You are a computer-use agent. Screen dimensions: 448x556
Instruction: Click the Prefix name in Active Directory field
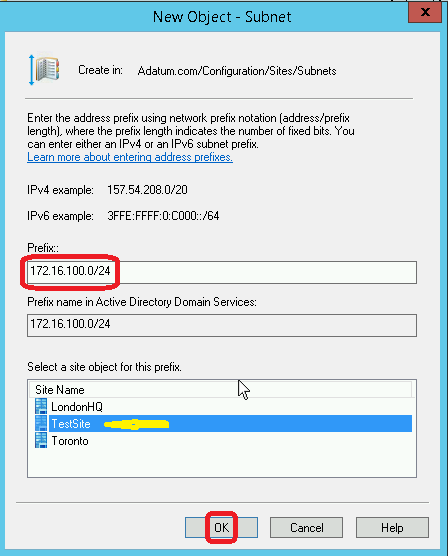(222, 325)
